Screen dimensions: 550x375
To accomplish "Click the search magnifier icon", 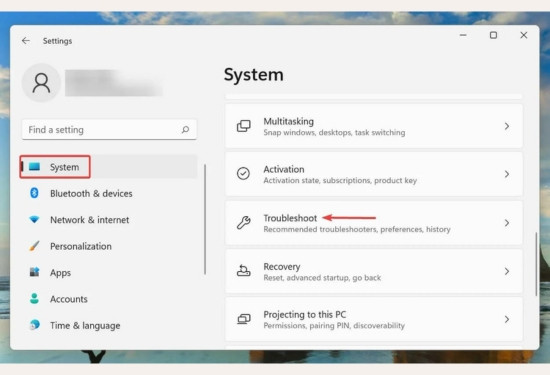I will 185,130.
